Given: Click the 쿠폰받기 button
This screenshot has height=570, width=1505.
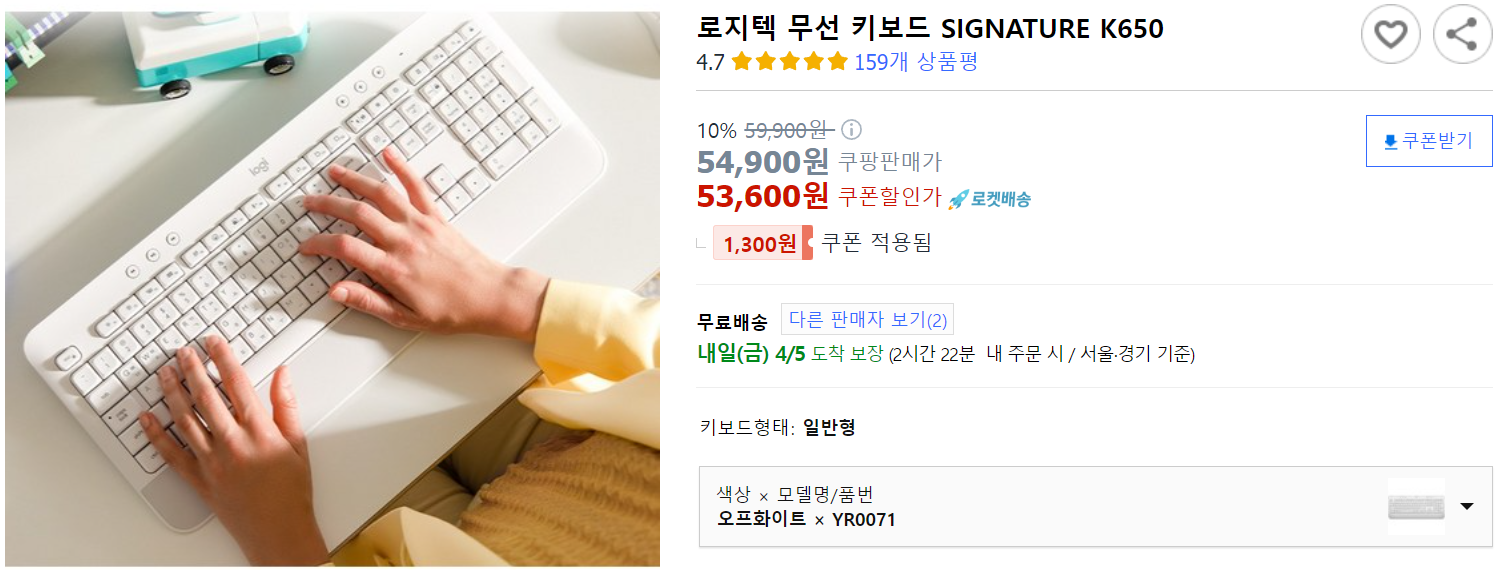Looking at the screenshot, I should [1429, 141].
